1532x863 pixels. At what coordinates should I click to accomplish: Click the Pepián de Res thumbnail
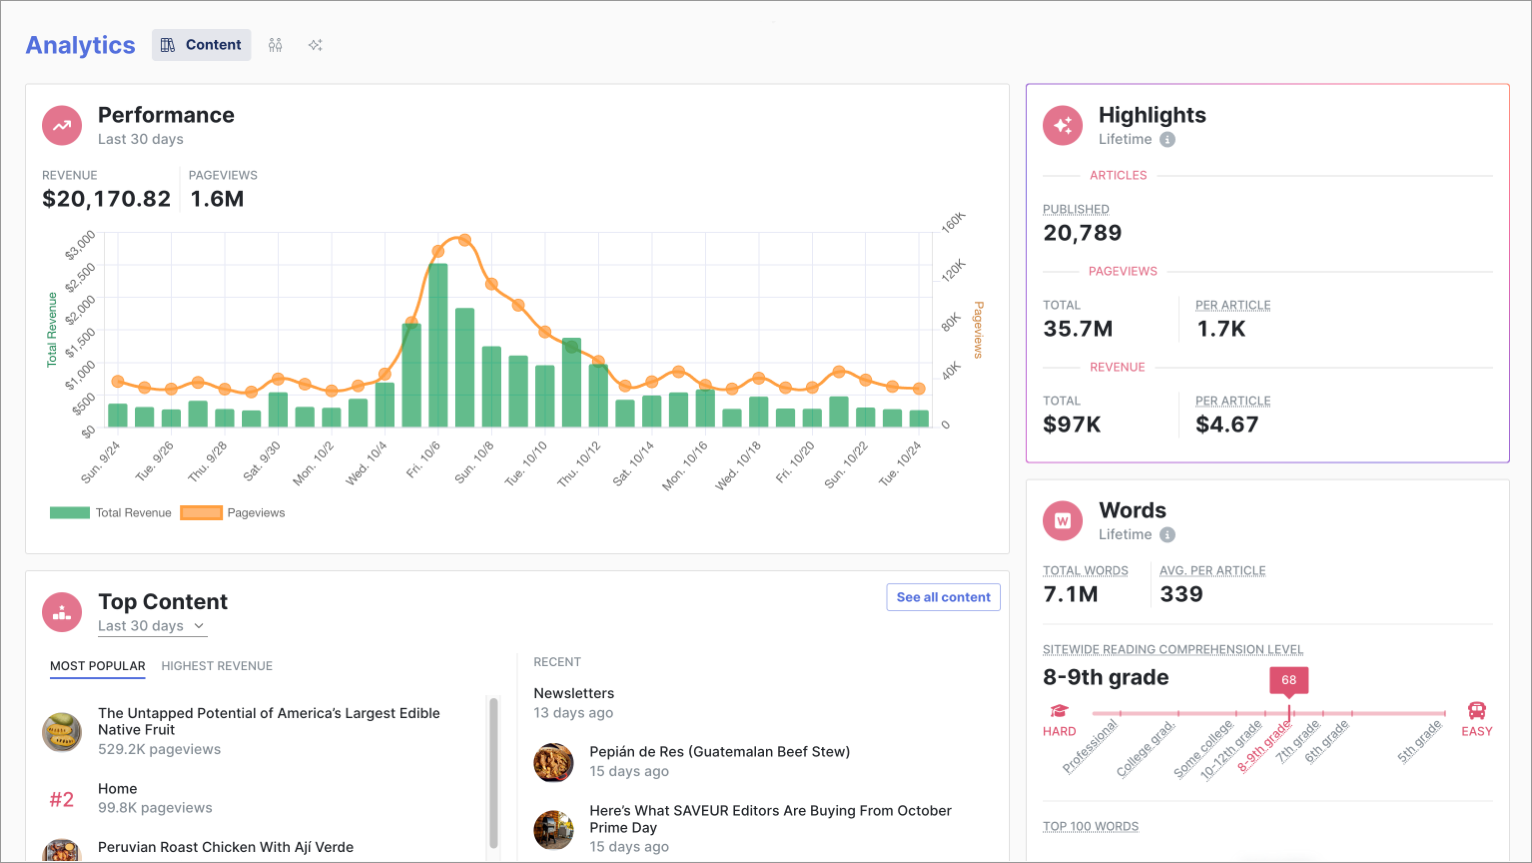tap(554, 762)
